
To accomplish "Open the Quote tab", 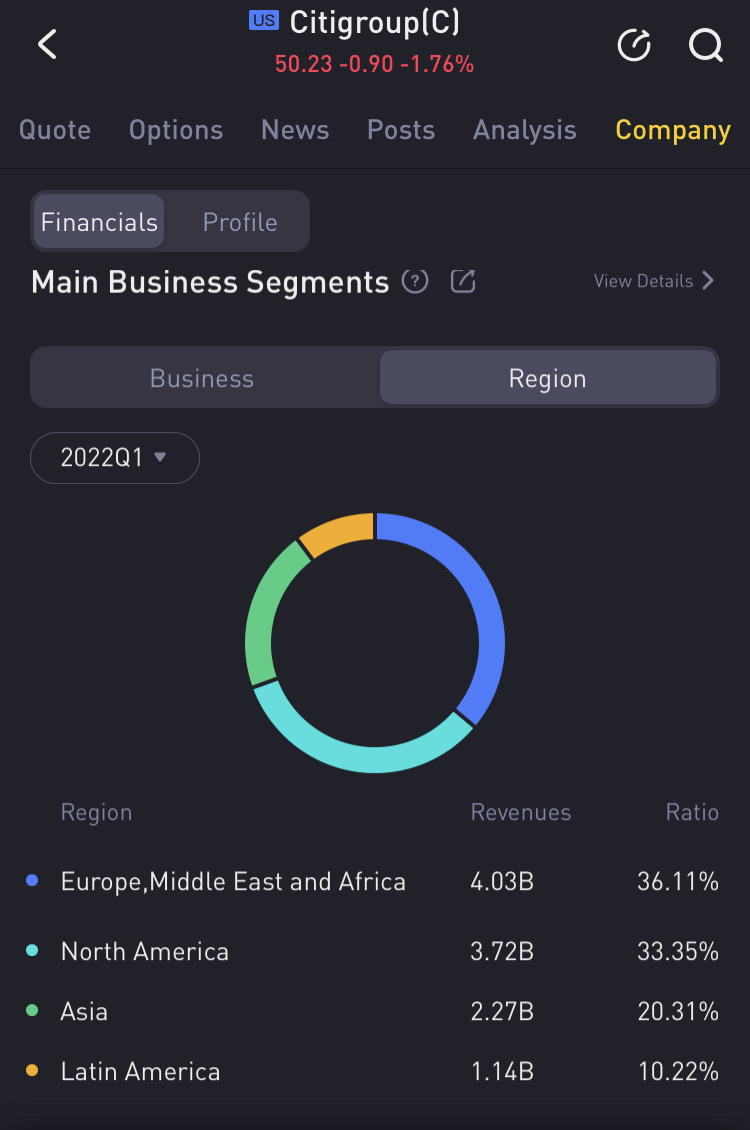I will tap(55, 130).
